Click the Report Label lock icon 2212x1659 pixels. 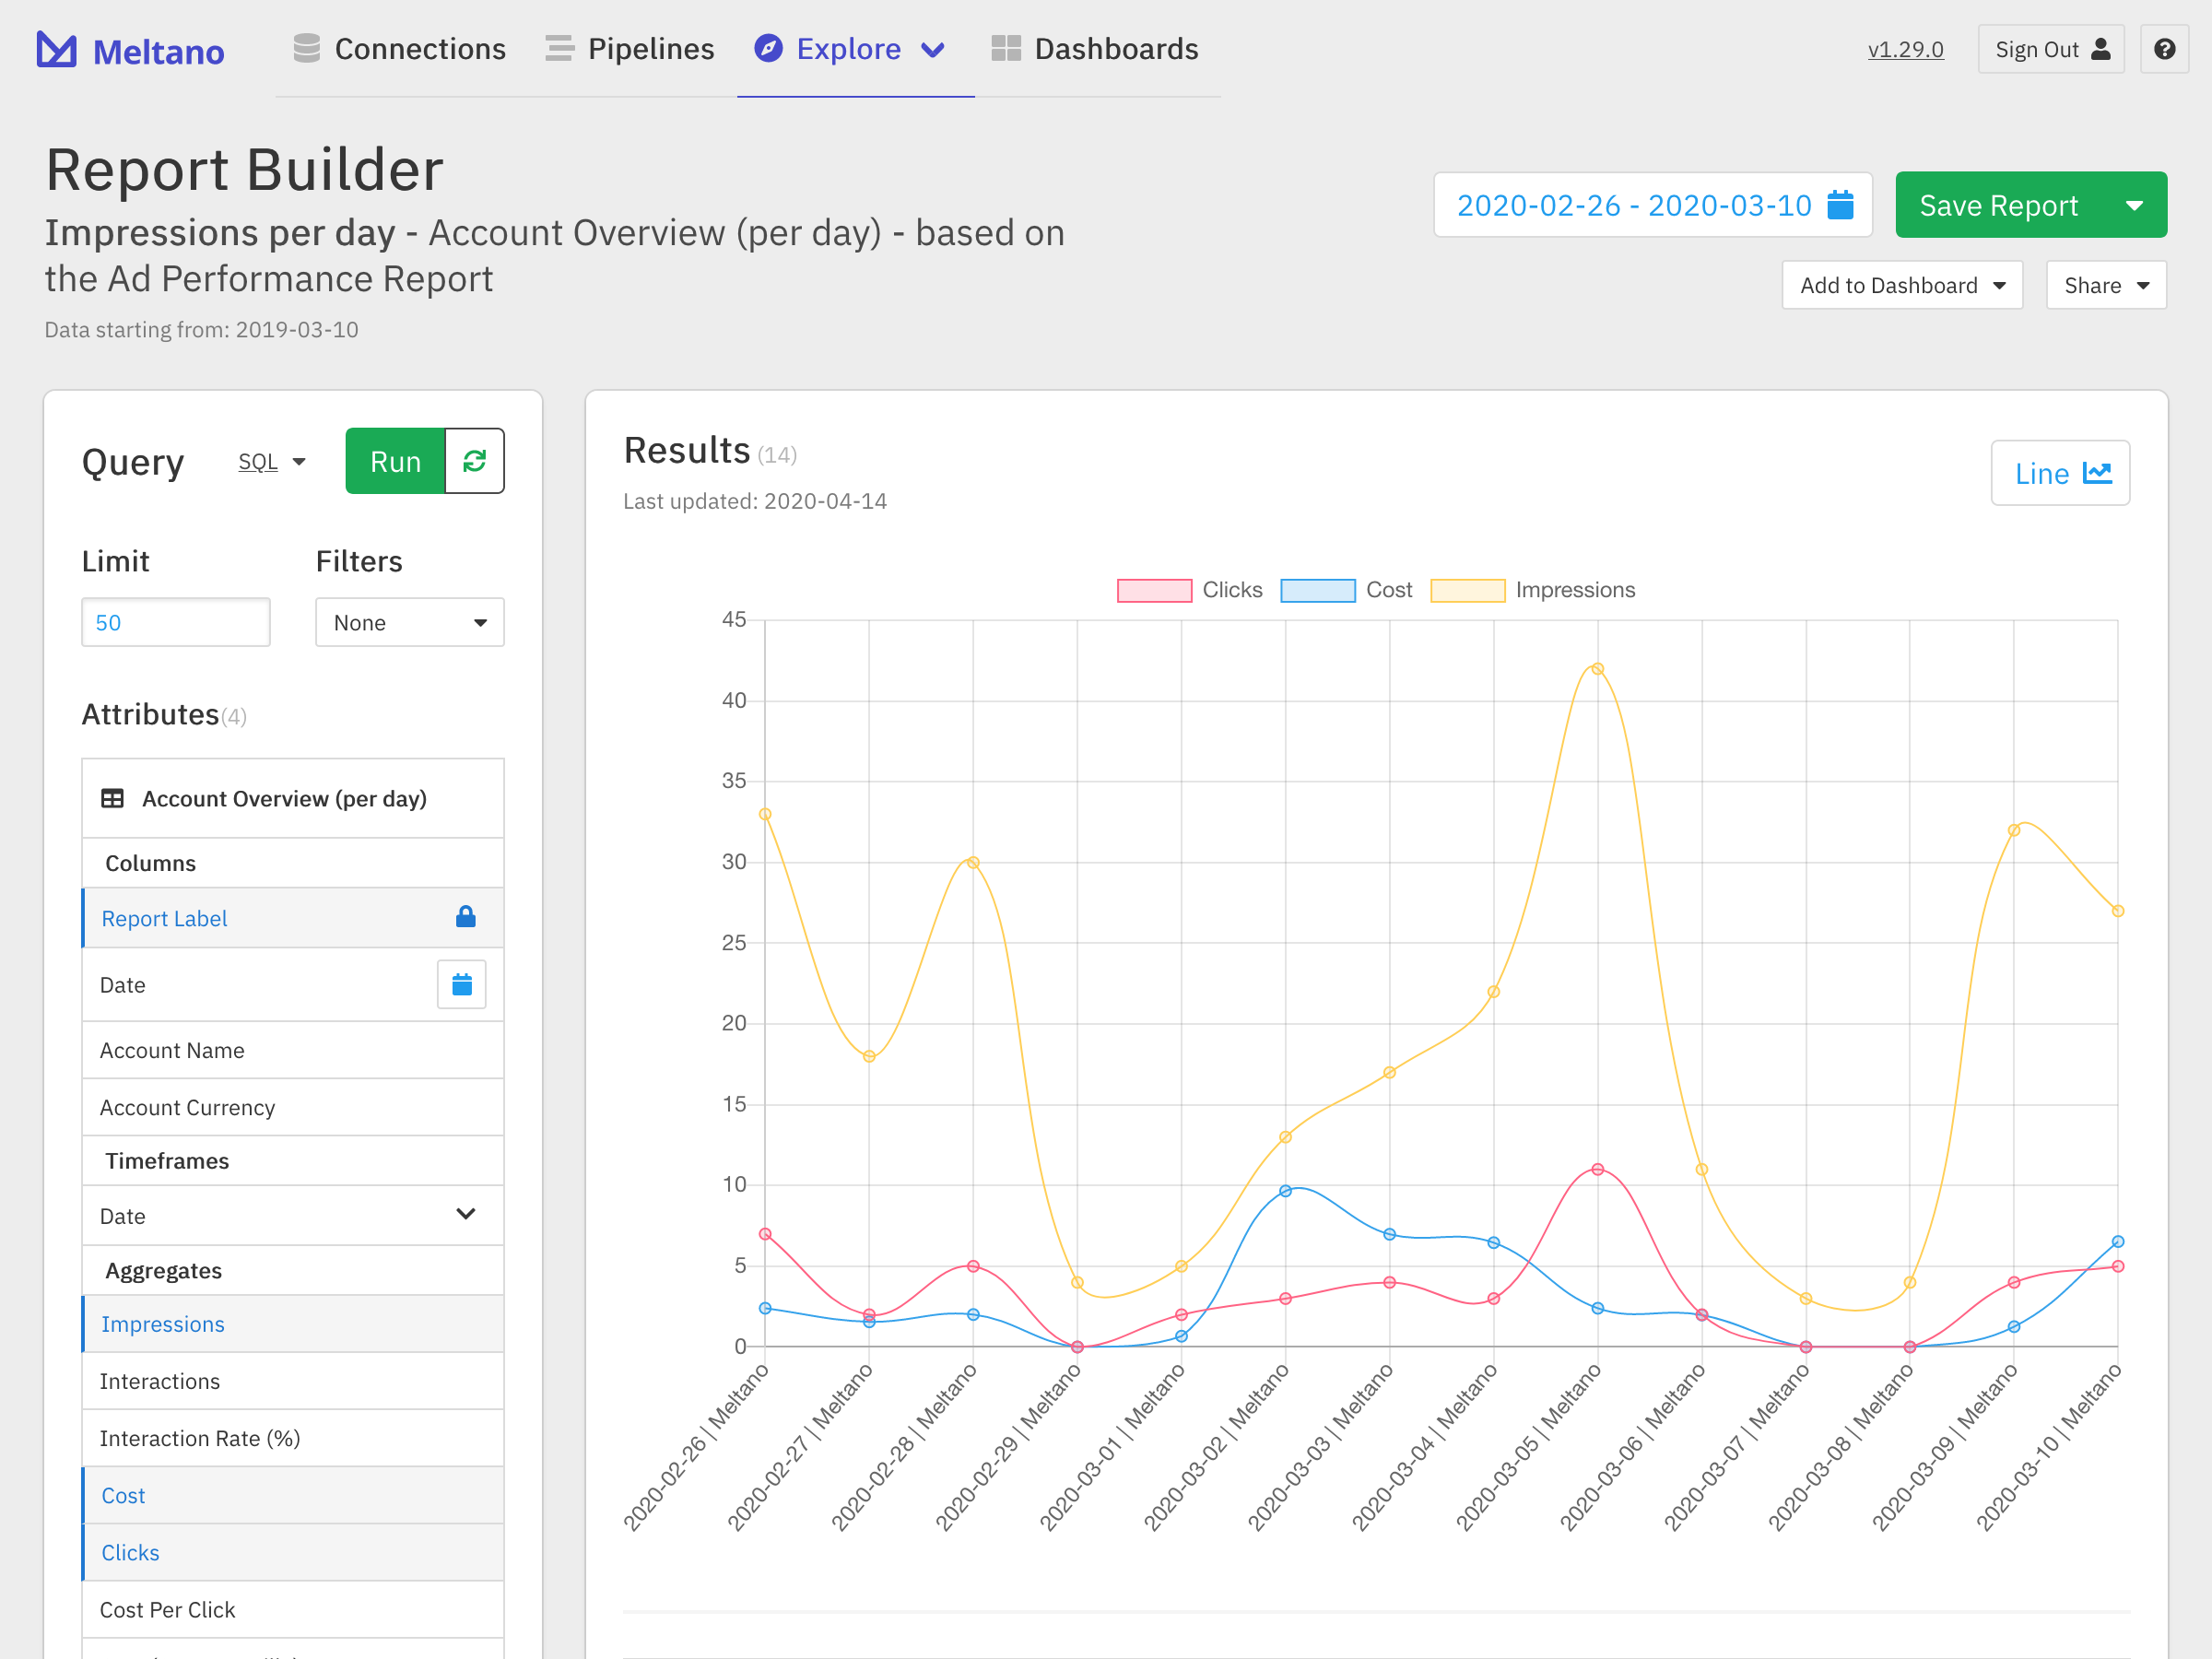click(x=465, y=917)
